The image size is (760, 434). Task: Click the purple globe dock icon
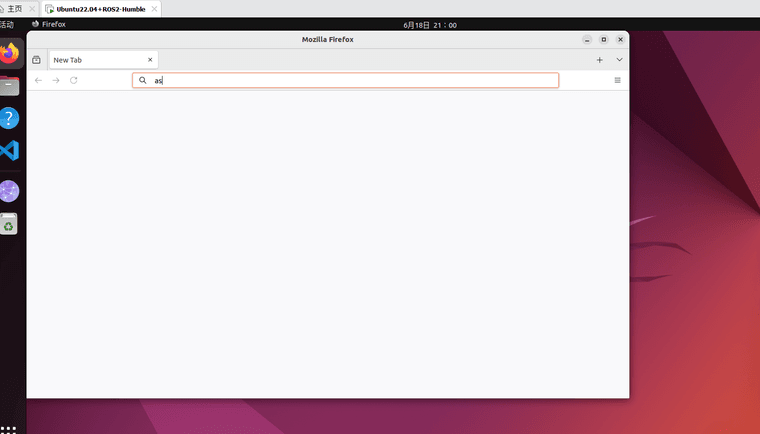pos(9,191)
